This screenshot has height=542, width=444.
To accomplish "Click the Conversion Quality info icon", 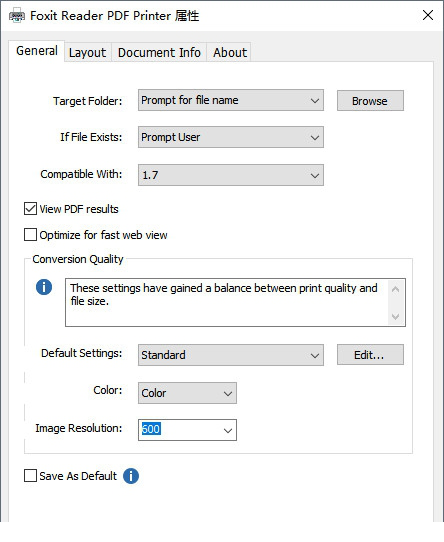I will click(x=44, y=287).
